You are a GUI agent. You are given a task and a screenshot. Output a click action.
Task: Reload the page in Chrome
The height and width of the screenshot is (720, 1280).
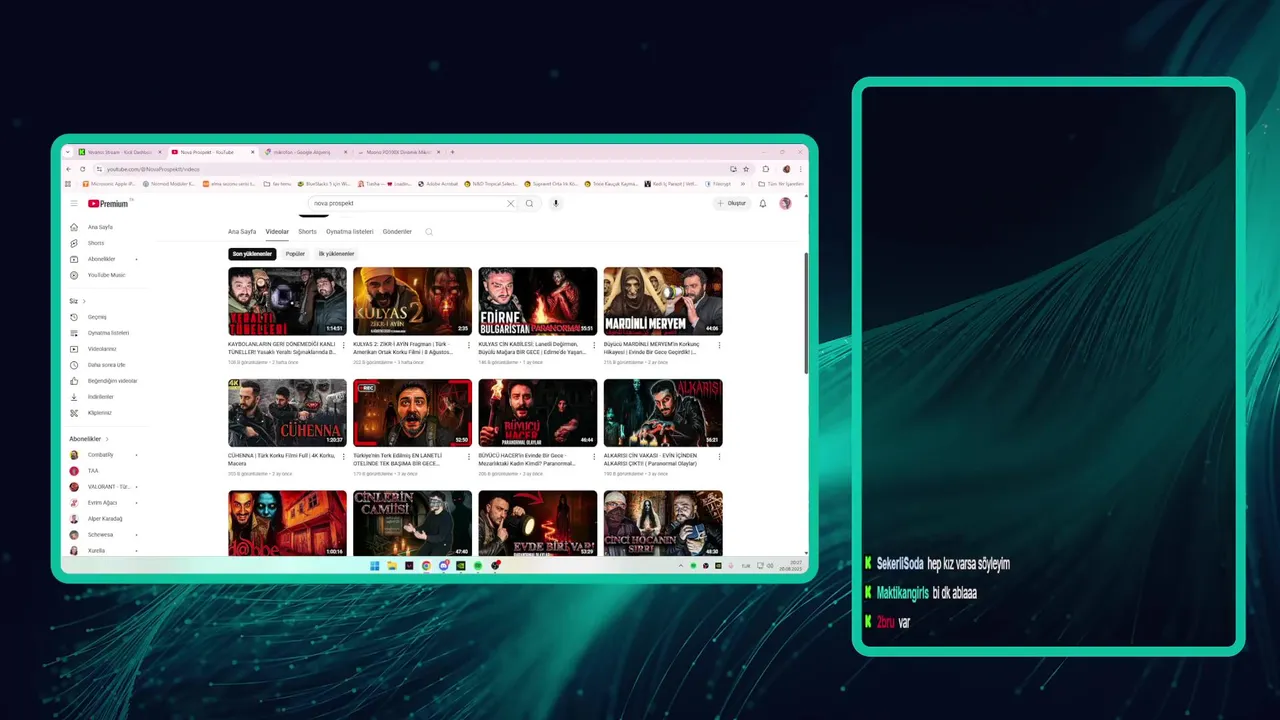[82, 169]
